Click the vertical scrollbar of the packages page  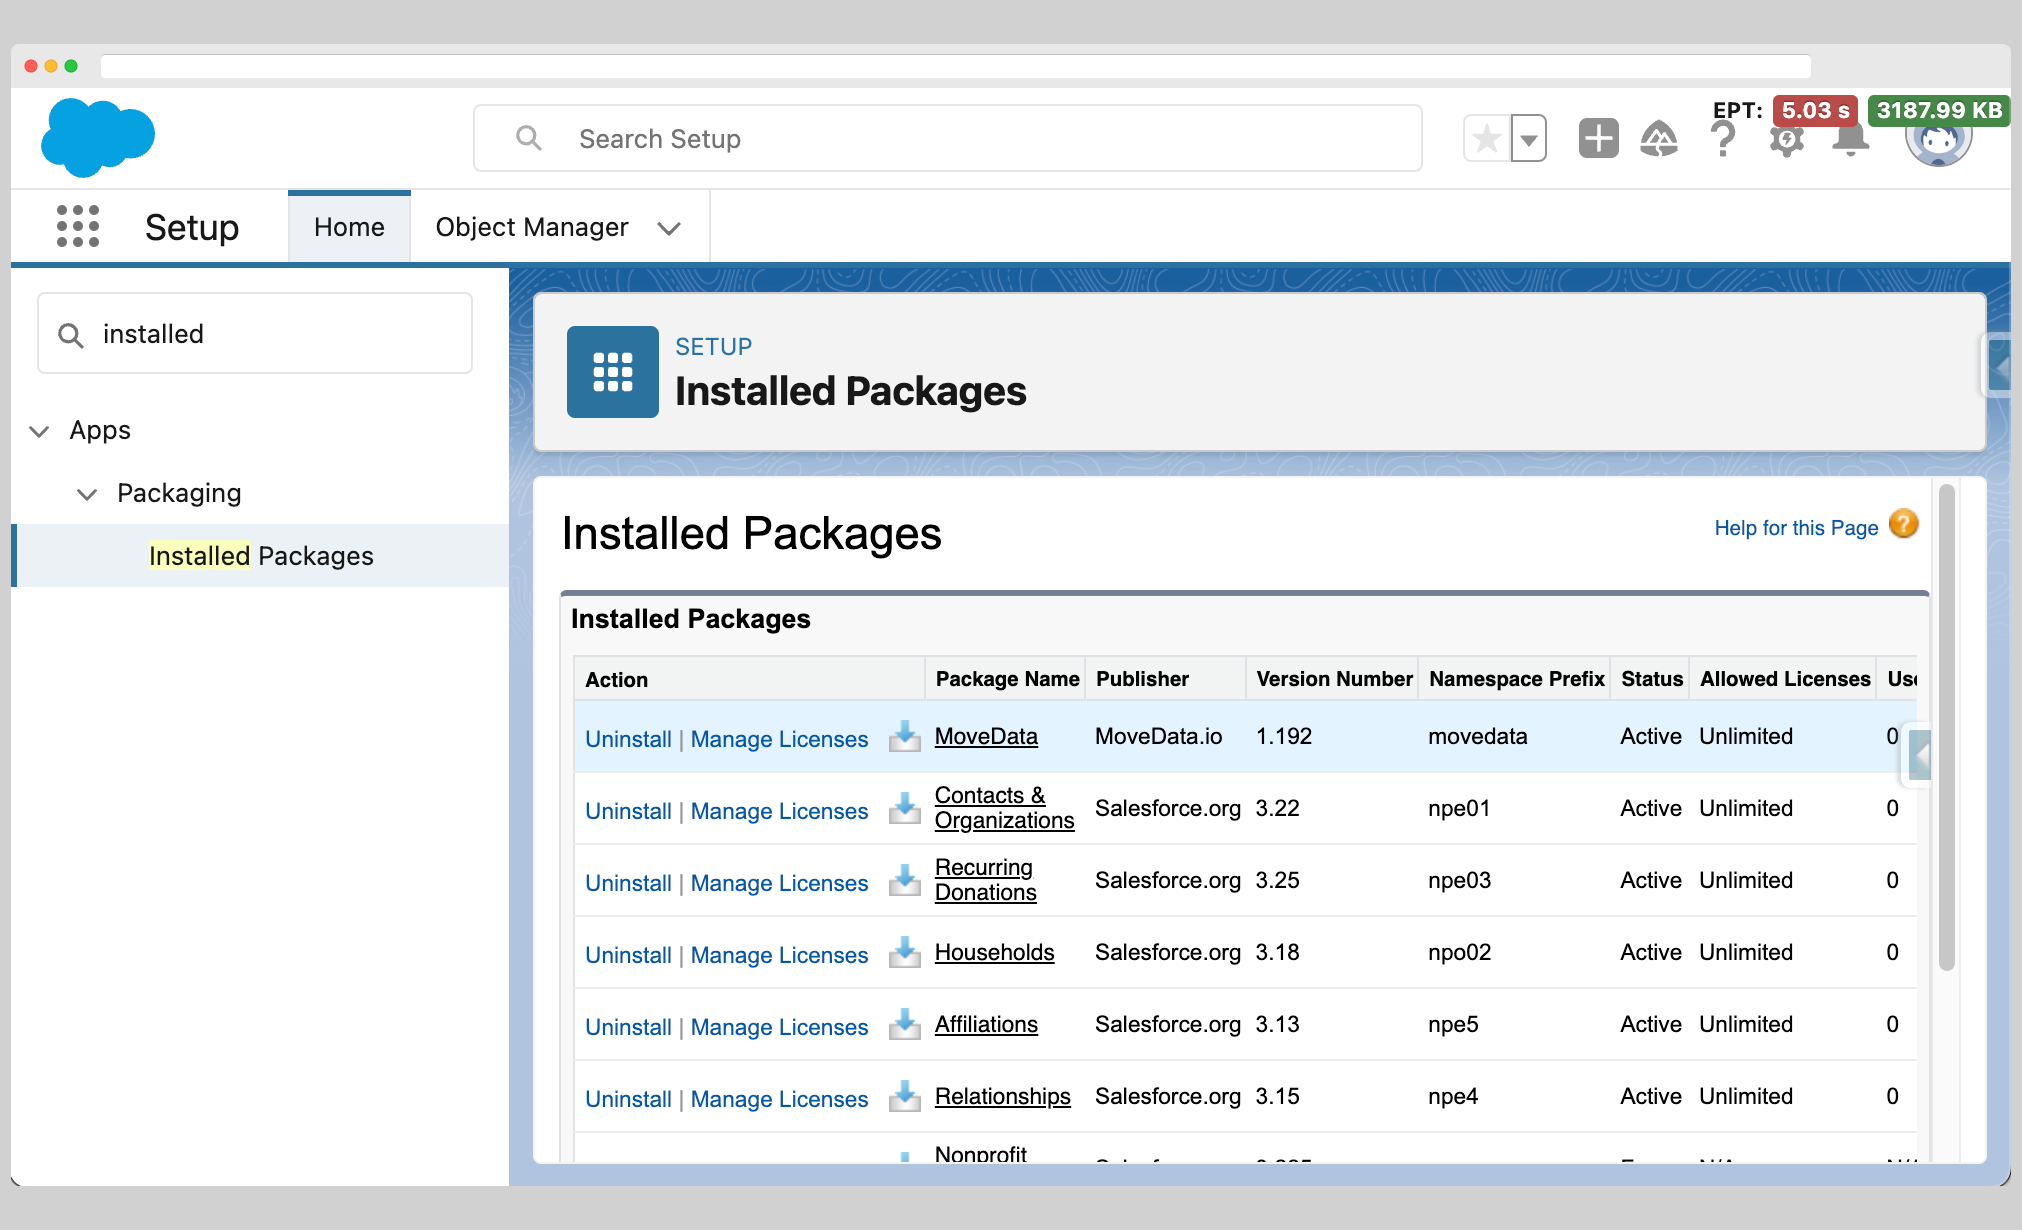pos(1946,730)
